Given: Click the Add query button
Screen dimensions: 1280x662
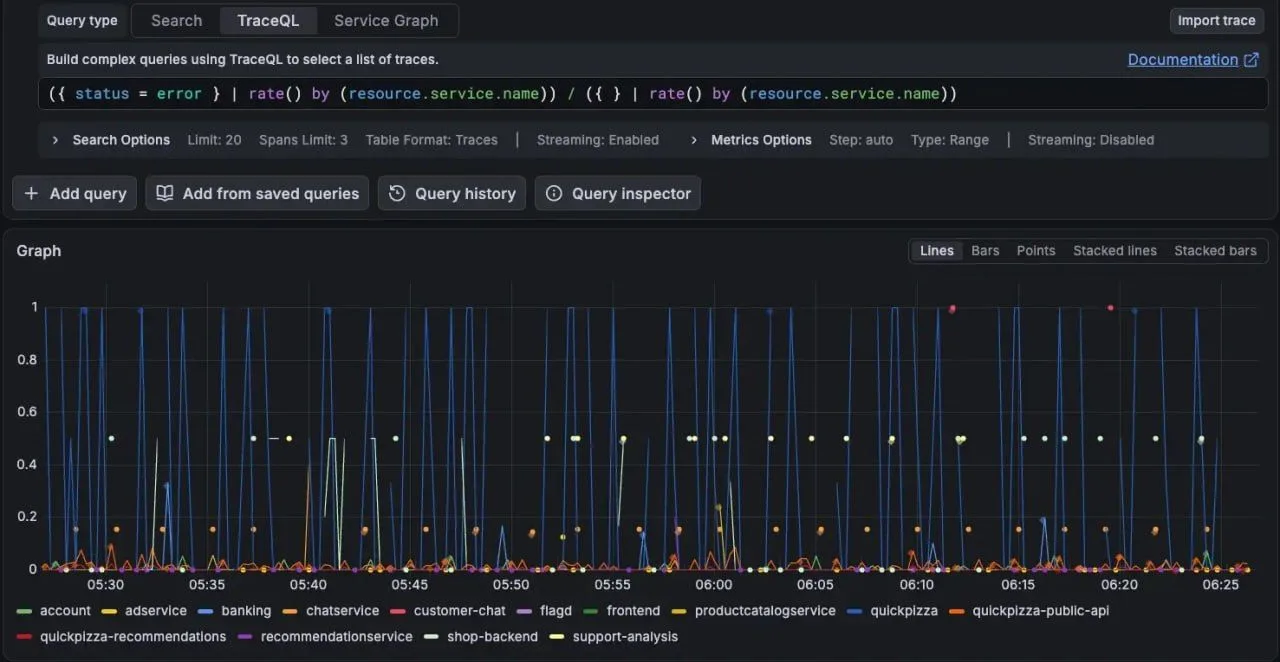Looking at the screenshot, I should pyautogui.click(x=75, y=194).
